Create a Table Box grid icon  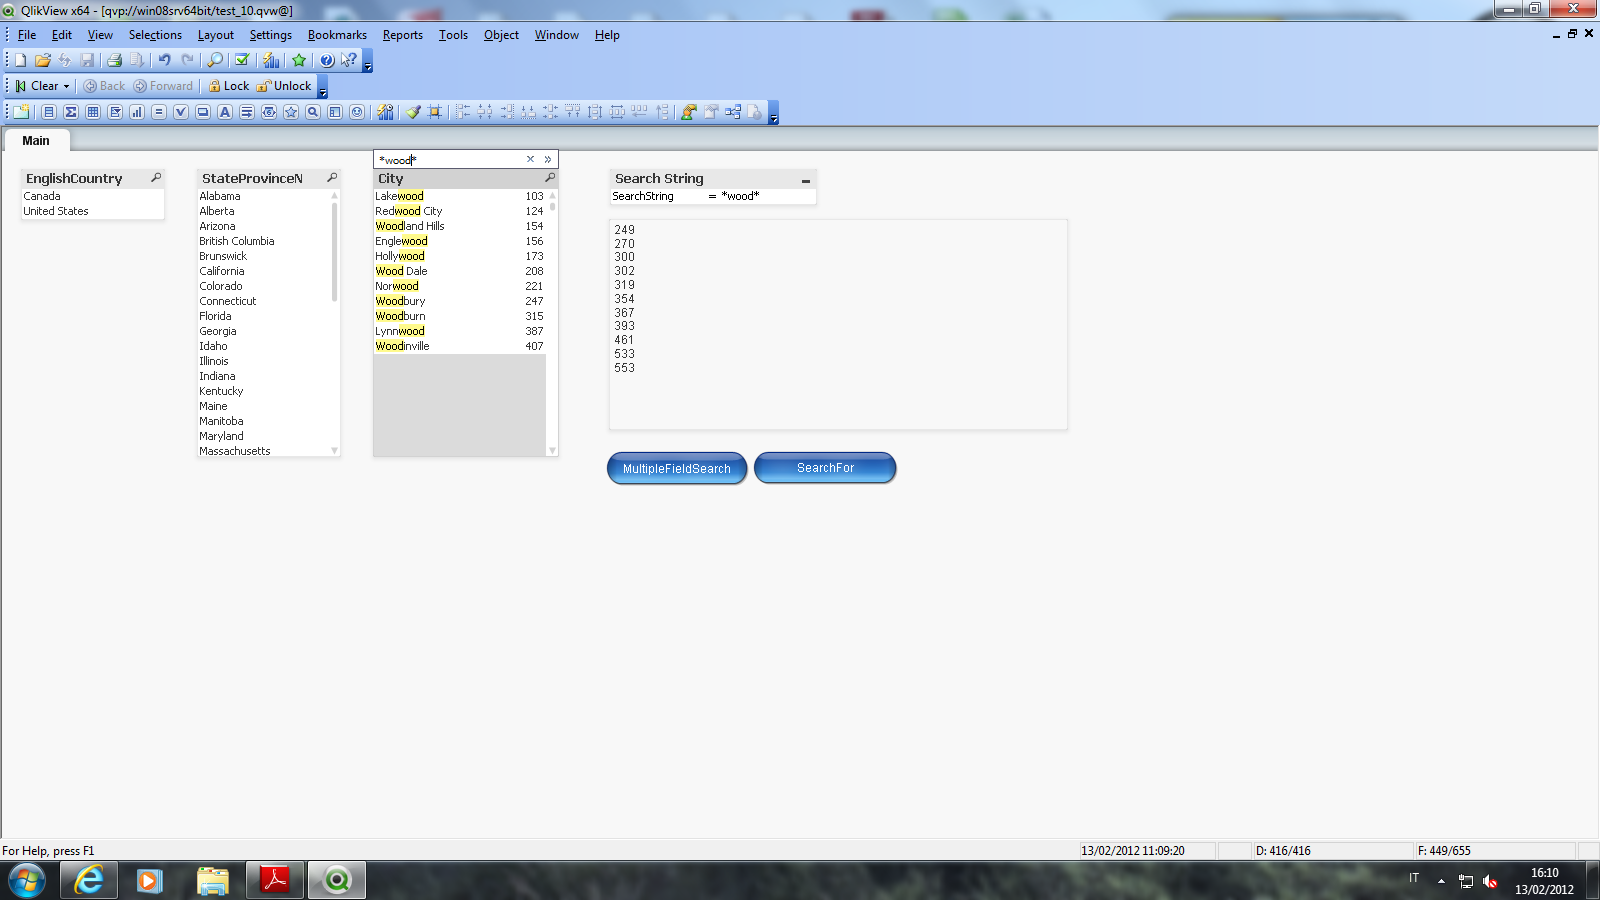point(93,112)
